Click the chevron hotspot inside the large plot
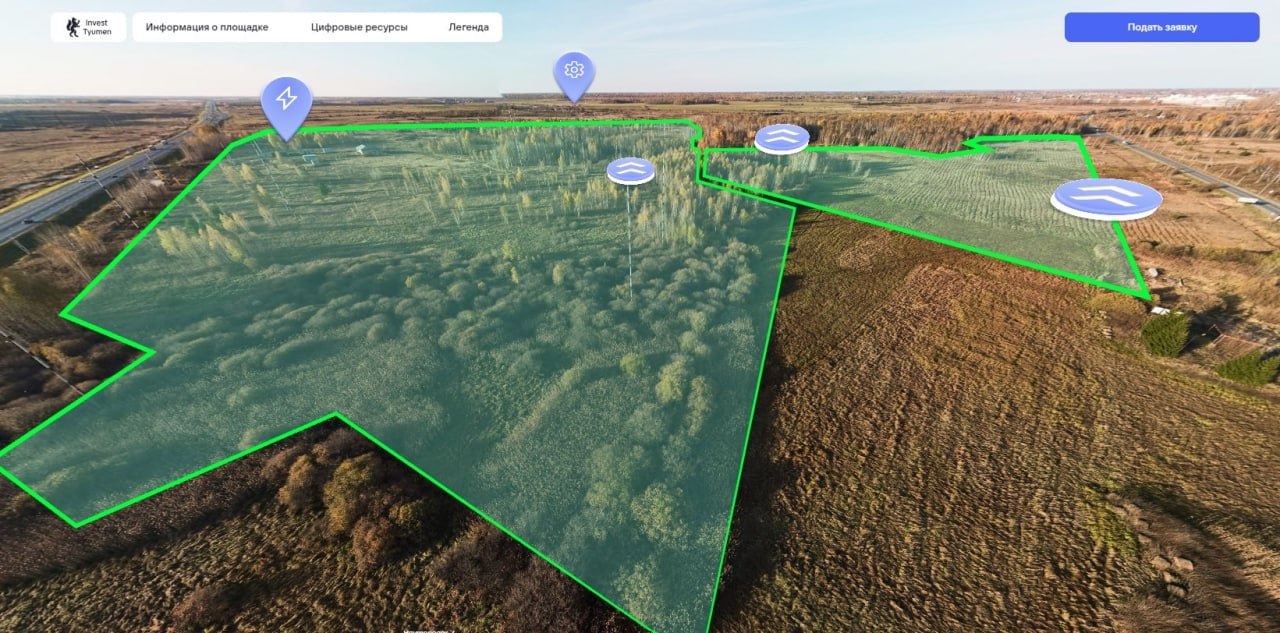Image resolution: width=1280 pixels, height=633 pixels. 631,171
